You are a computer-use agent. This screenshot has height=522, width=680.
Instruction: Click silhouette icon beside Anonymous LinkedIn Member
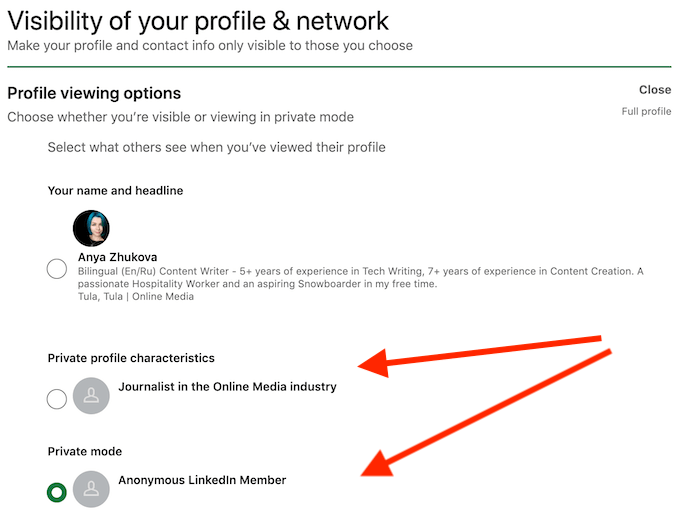click(91, 490)
